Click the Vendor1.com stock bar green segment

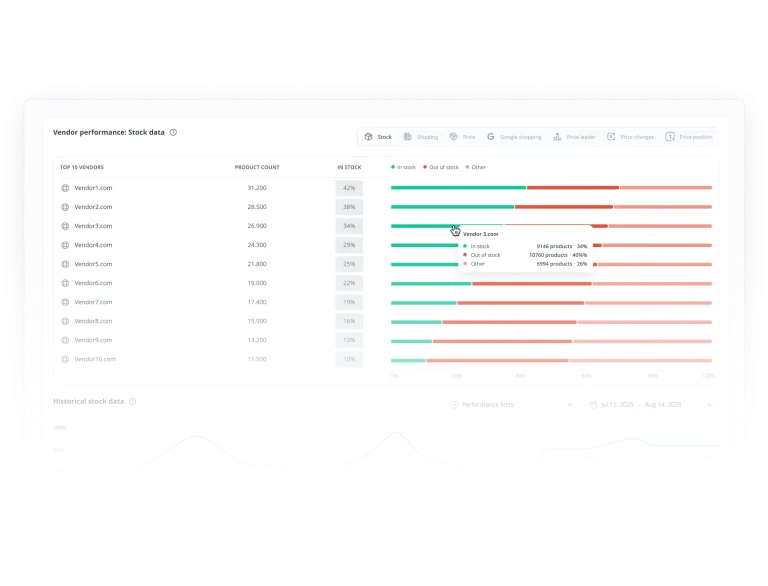pos(458,188)
